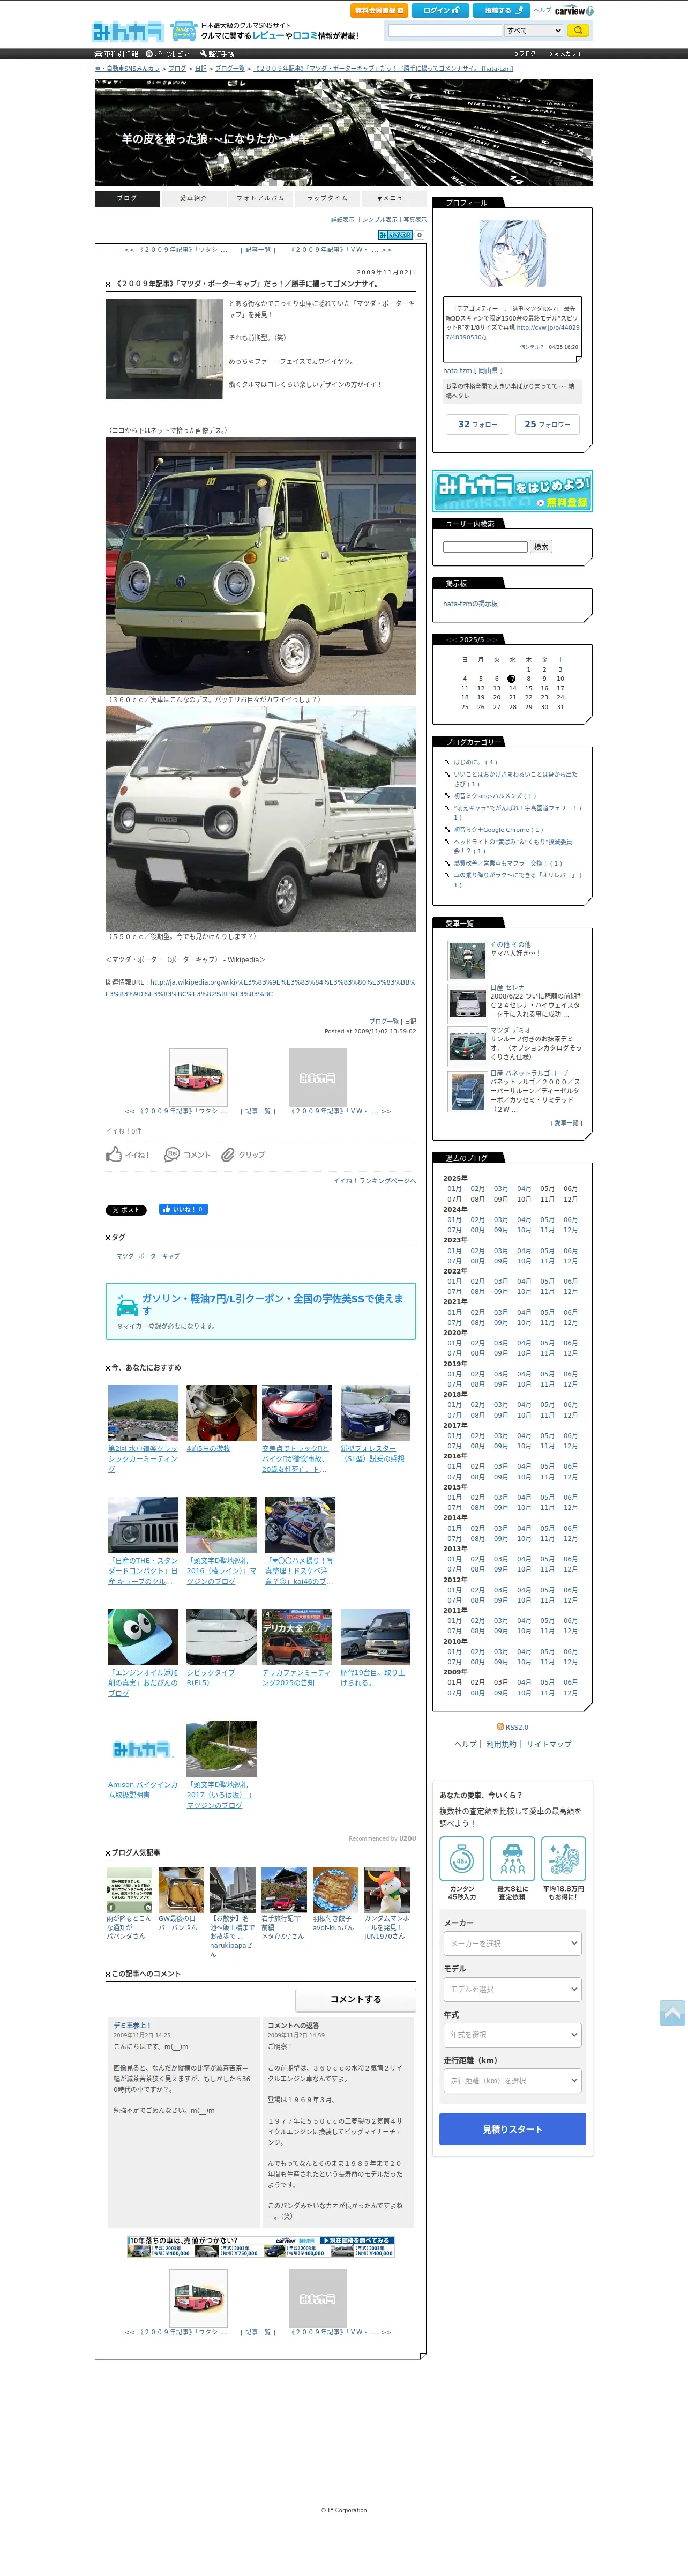Click the クリップ paperclip icon

pos(228,1155)
